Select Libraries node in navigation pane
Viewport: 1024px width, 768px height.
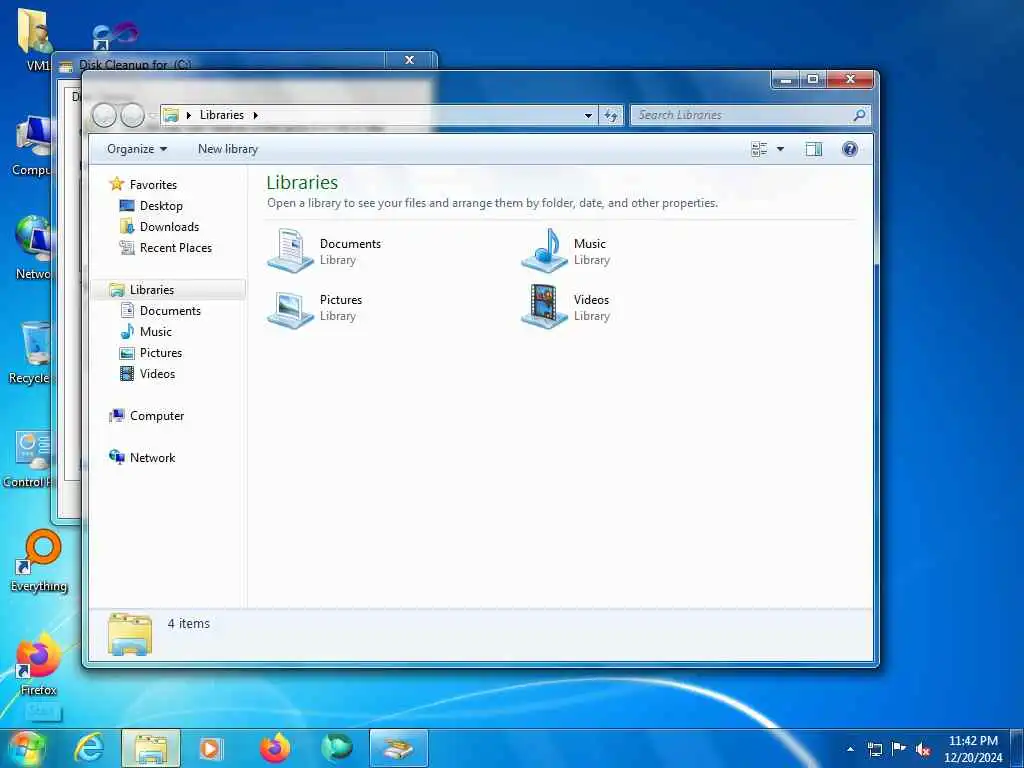(x=142, y=289)
